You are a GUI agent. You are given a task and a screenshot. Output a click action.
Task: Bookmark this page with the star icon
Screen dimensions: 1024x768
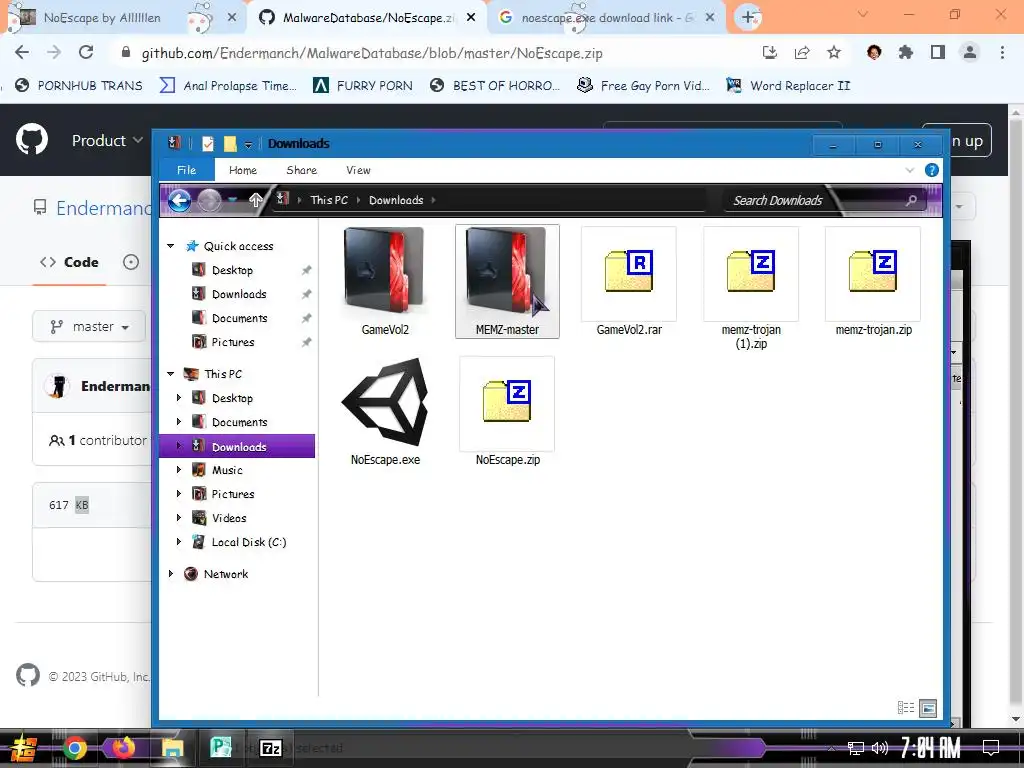[834, 52]
